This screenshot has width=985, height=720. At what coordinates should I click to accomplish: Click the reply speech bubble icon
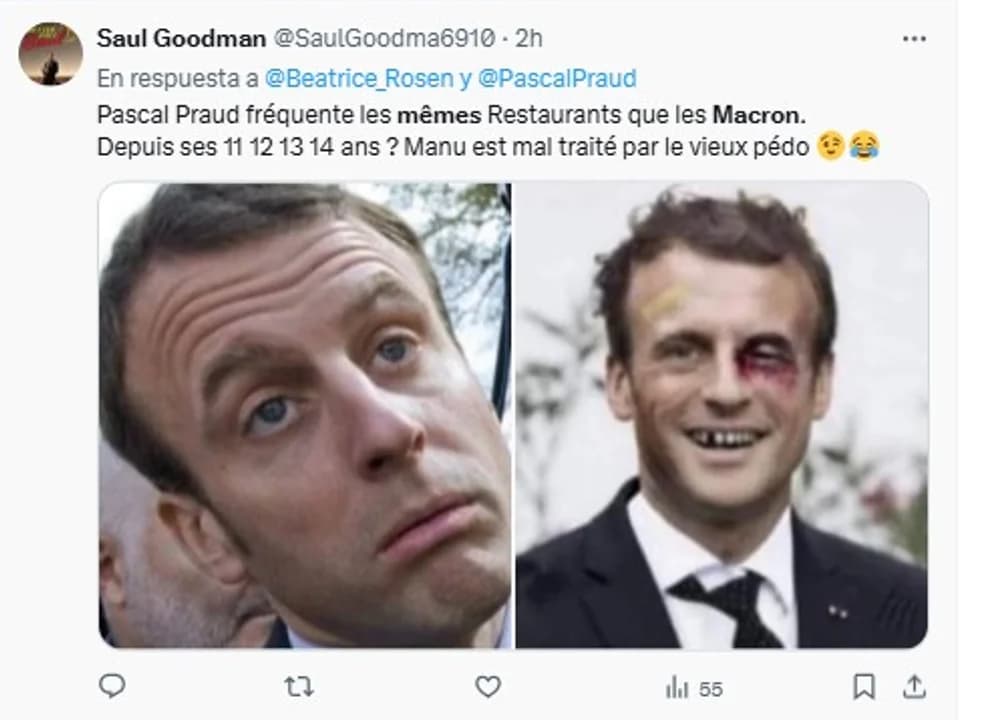(112, 685)
